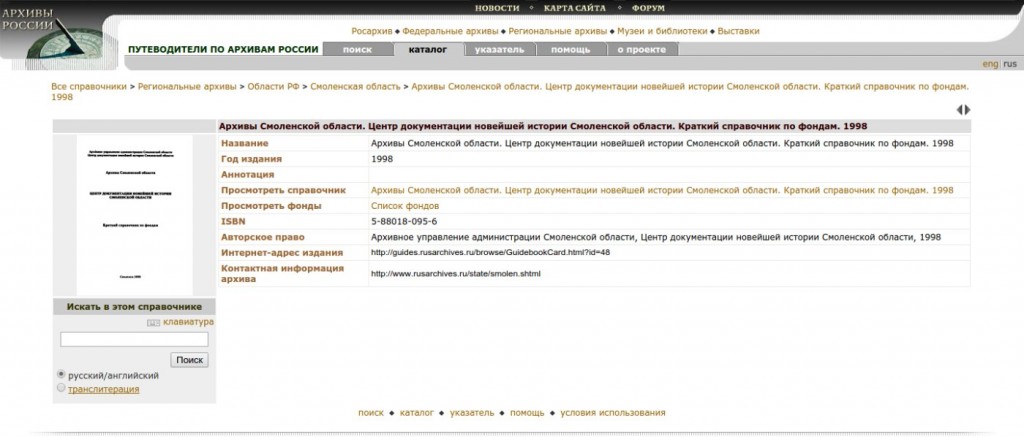Click the guides.rusarchives.ru GuidebookCard URL text
1024x437 pixels.
(x=490, y=252)
